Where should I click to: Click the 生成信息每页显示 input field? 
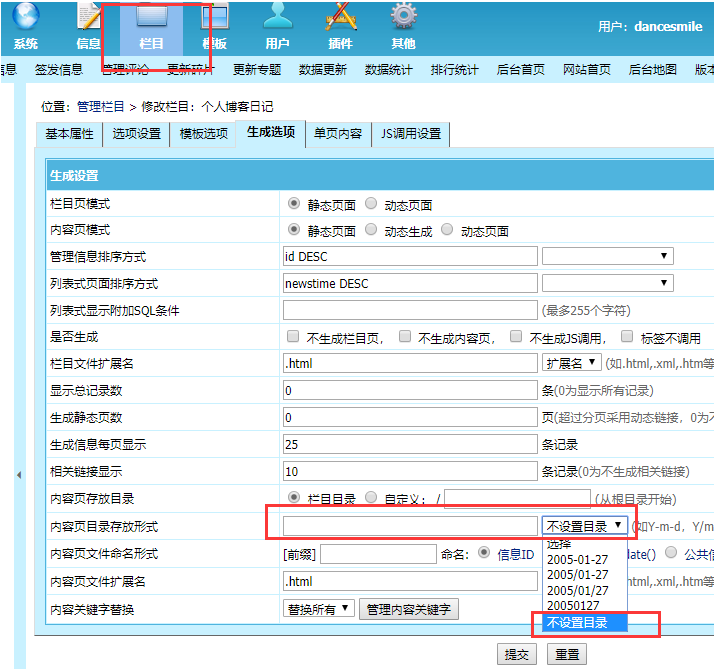click(410, 445)
